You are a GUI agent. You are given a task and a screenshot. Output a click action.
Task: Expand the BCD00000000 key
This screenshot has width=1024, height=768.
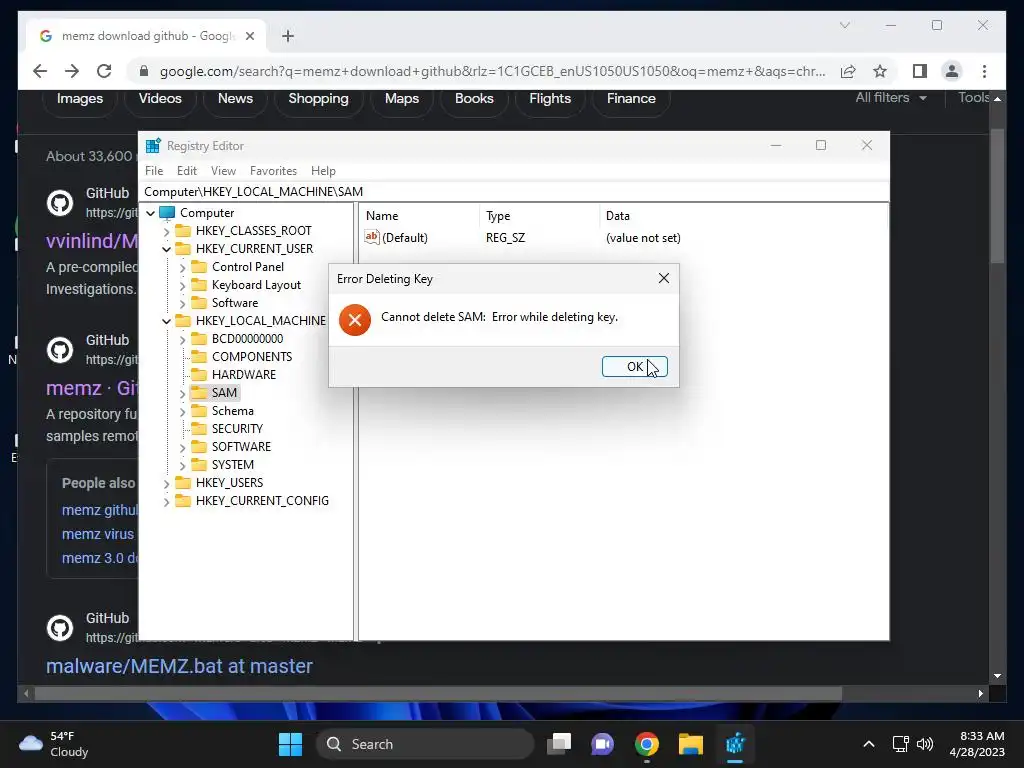click(182, 339)
